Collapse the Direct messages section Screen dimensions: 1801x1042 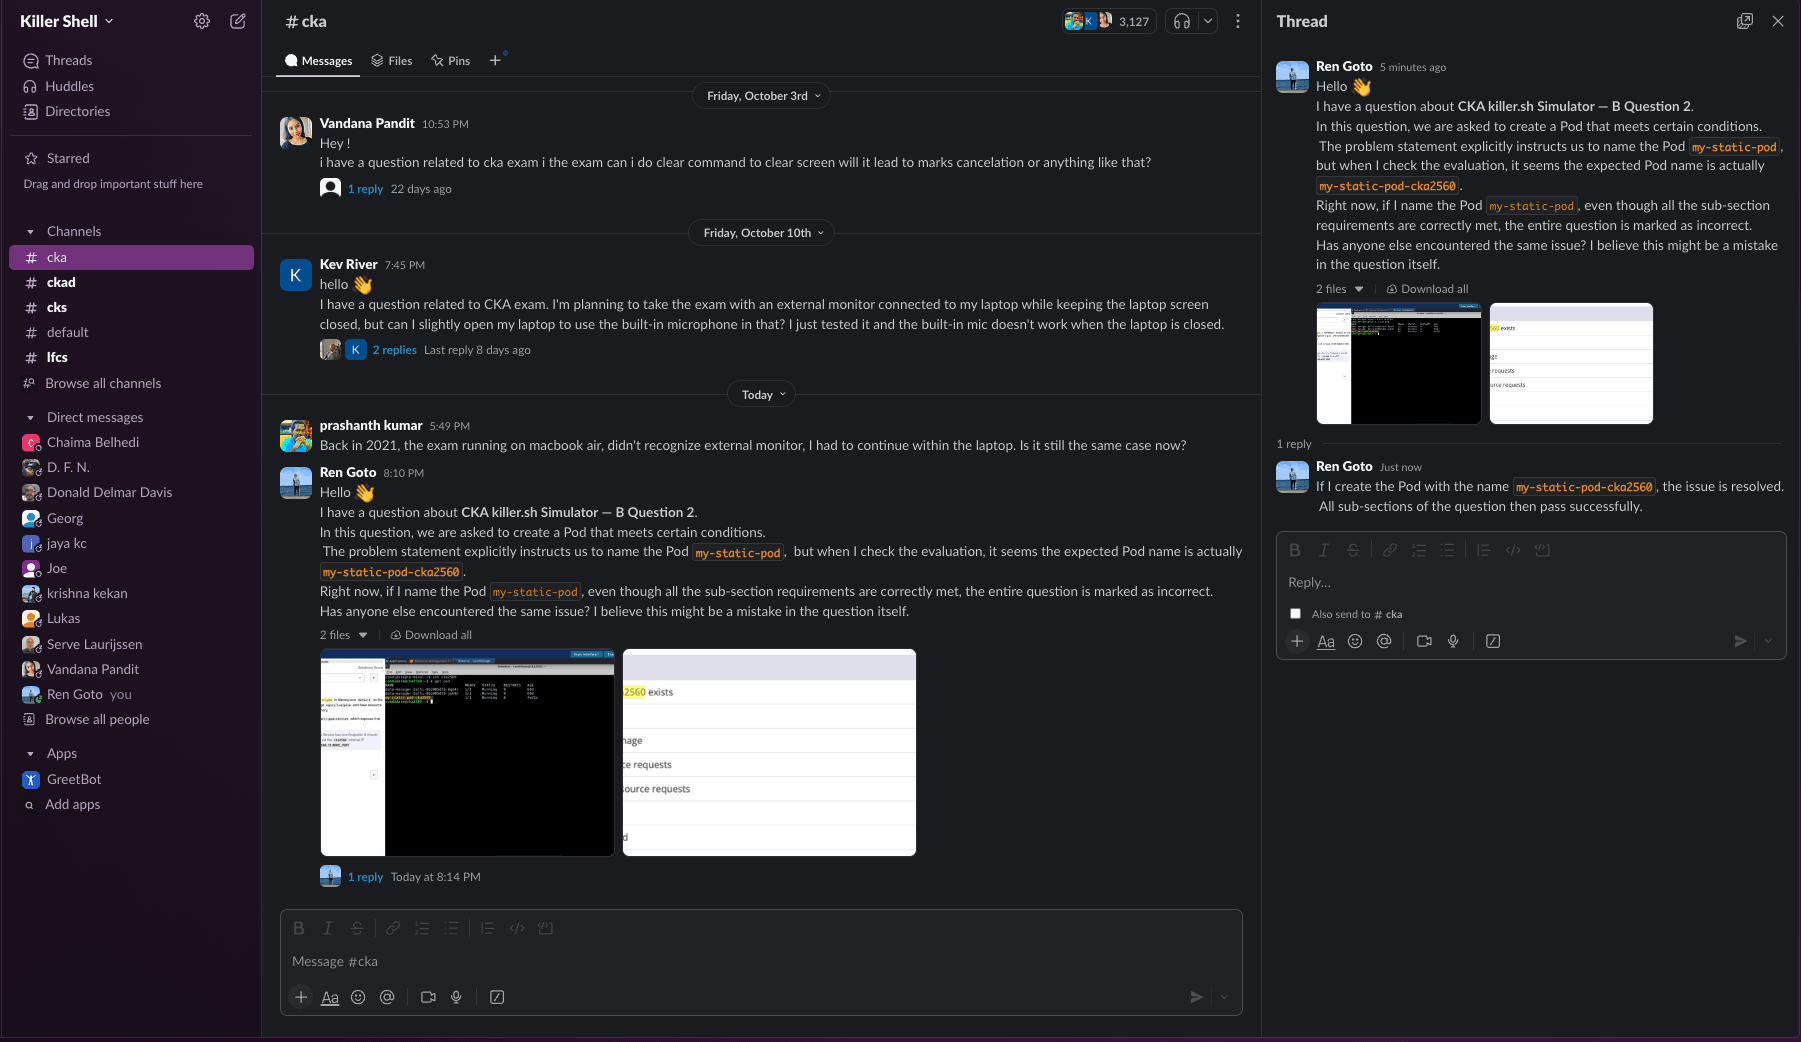coord(30,418)
